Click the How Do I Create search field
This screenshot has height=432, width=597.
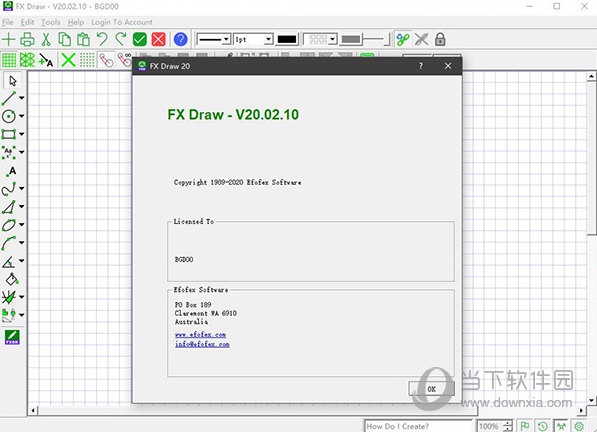[x=418, y=426]
